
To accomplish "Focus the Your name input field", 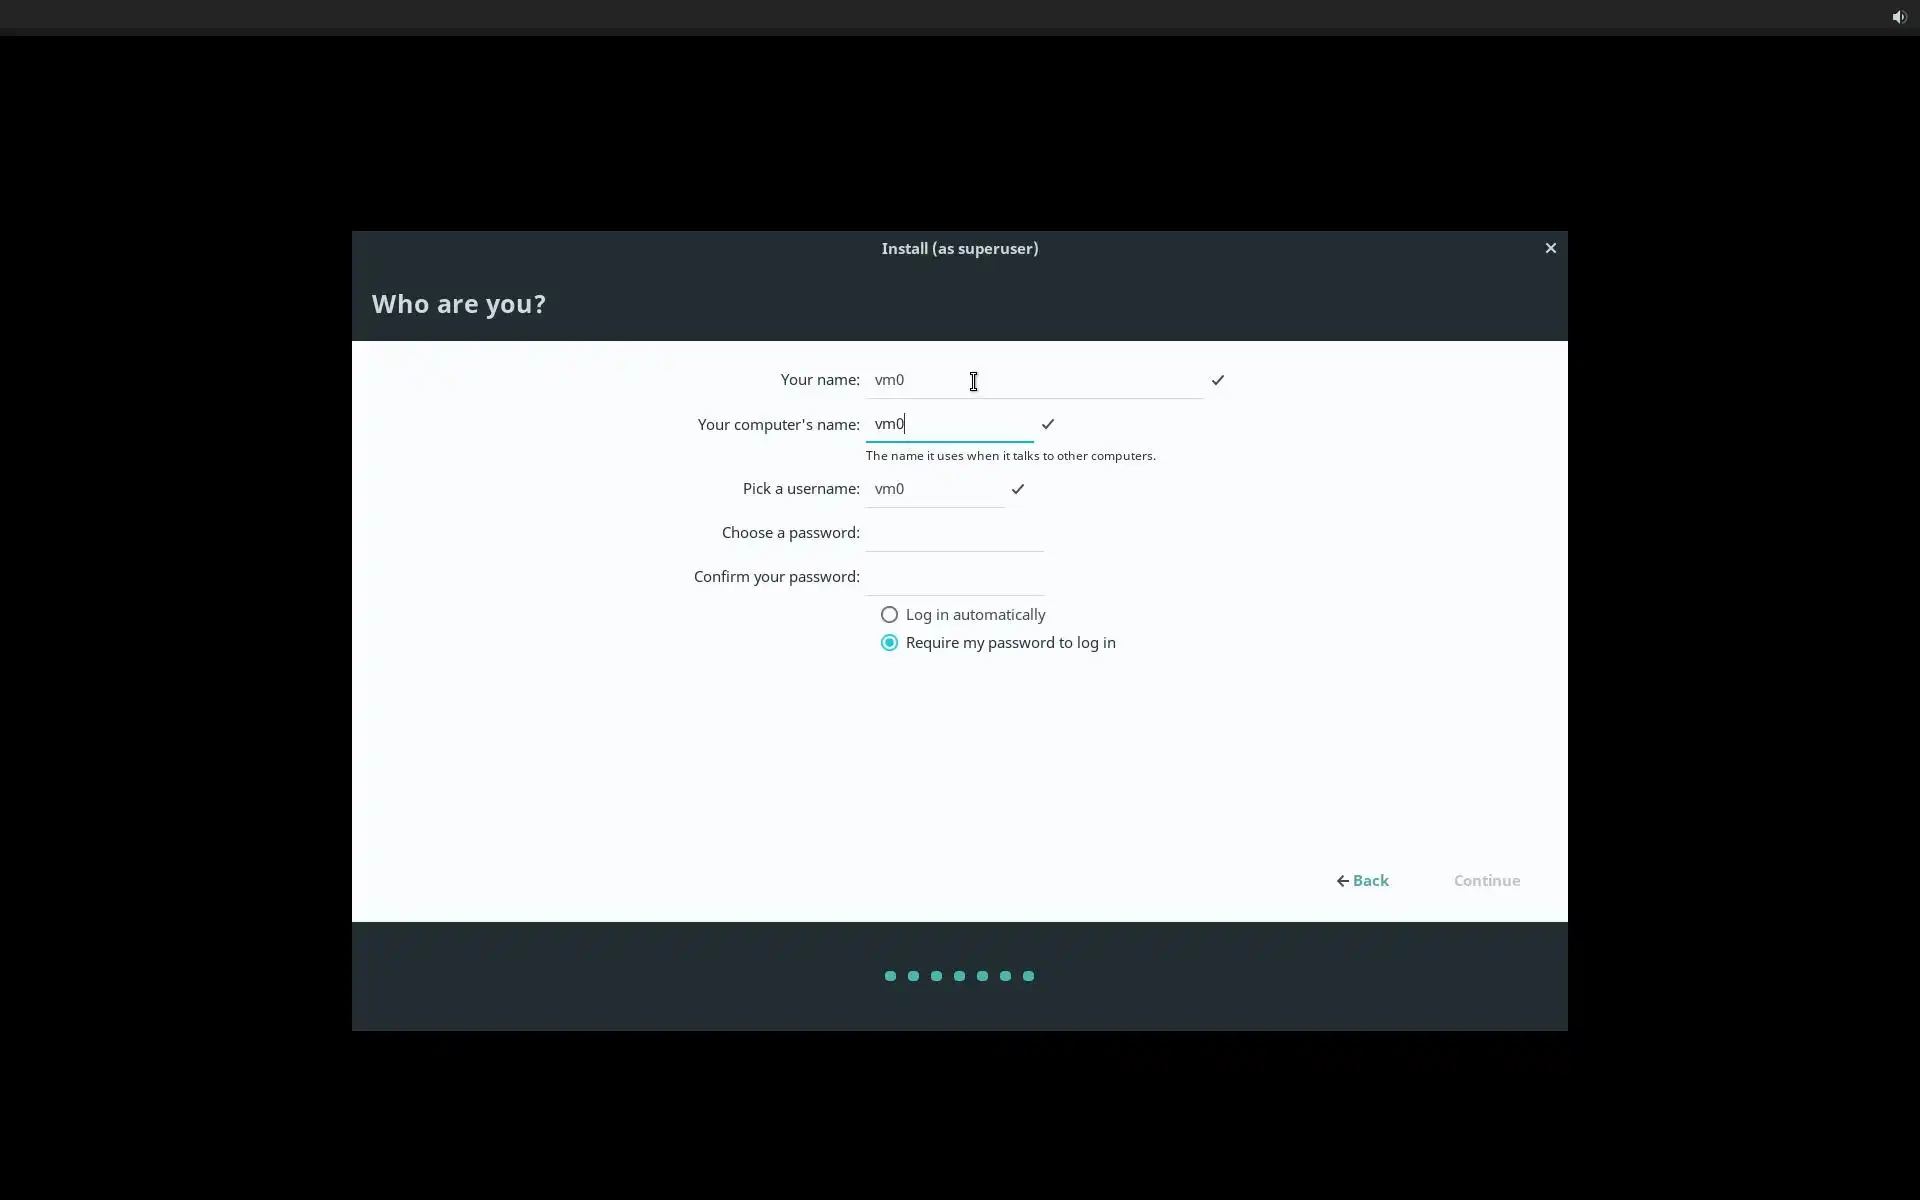I will [x=1033, y=380].
